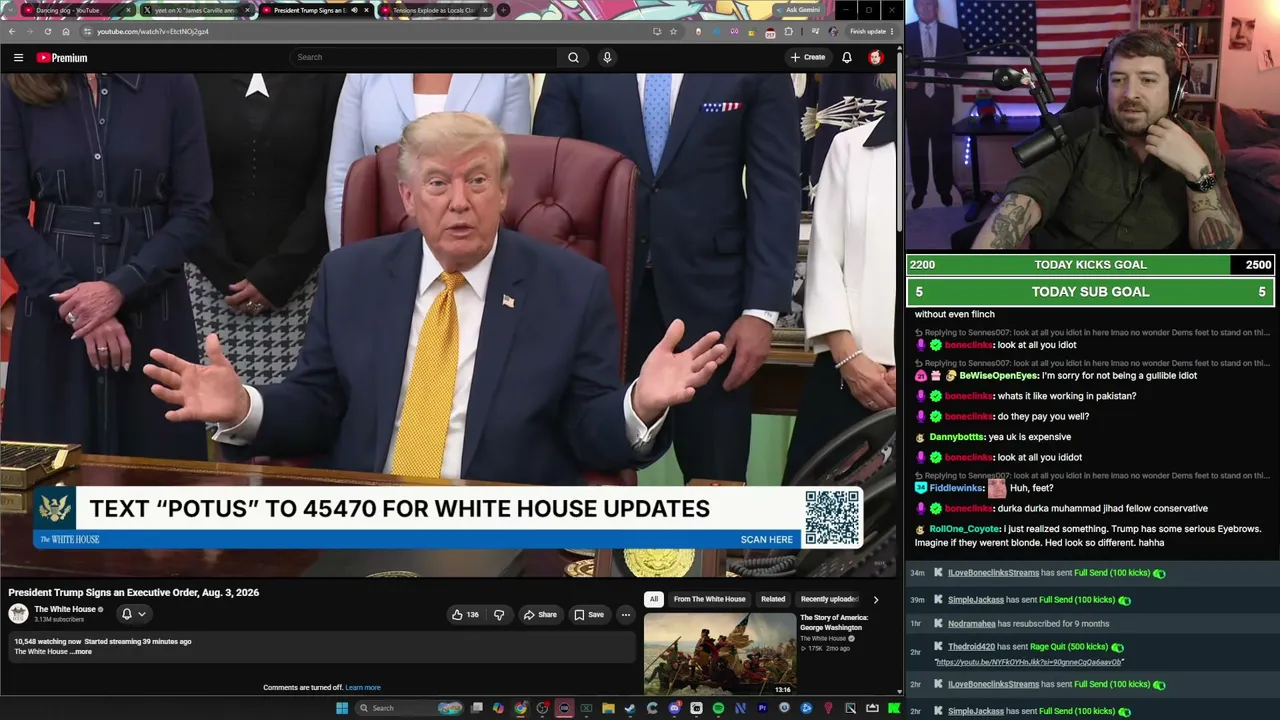Screen dimensions: 1280x720
Task: Open the browser extensions puzzle icon
Action: pyautogui.click(x=788, y=31)
